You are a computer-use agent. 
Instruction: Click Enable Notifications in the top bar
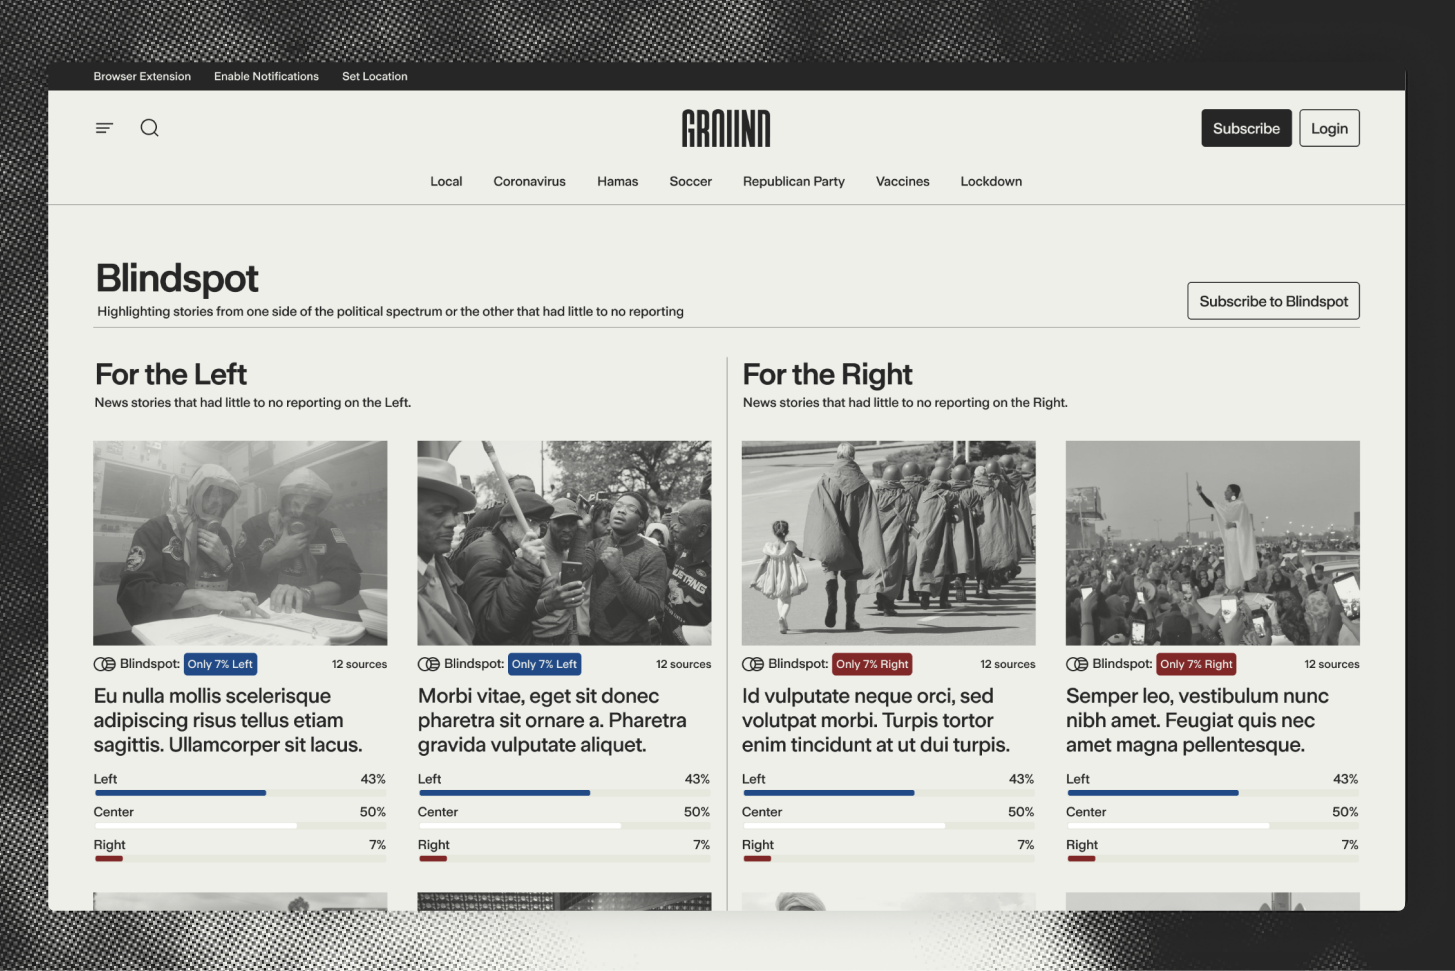click(266, 76)
